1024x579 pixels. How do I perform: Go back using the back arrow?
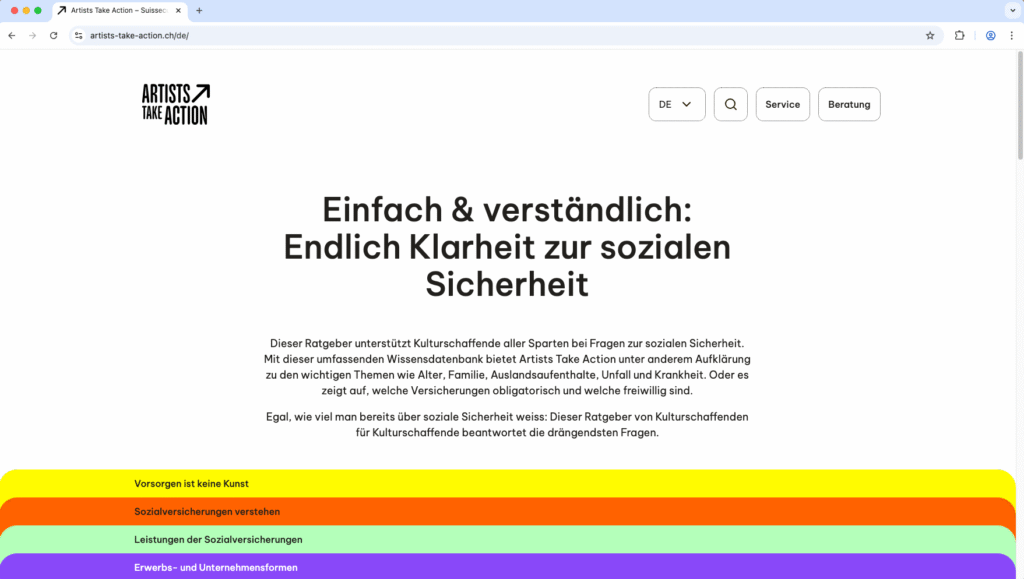tap(12, 35)
